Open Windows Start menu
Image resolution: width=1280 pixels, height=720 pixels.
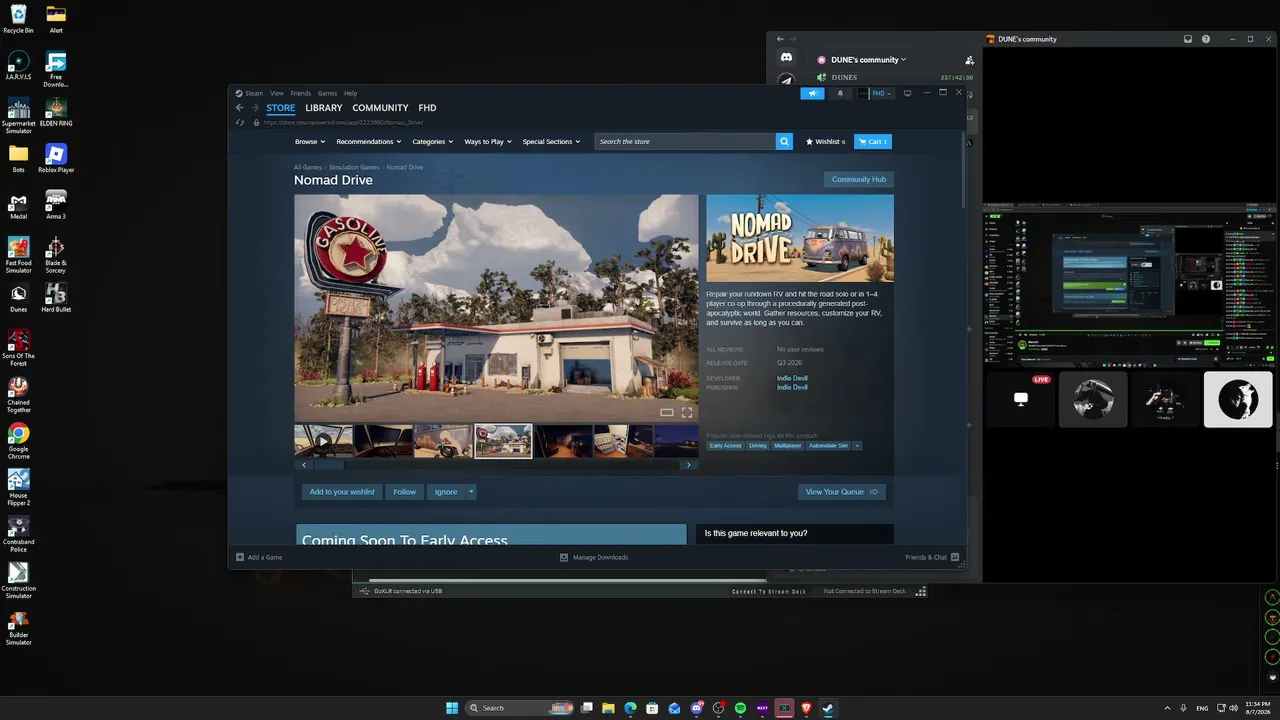[452, 708]
